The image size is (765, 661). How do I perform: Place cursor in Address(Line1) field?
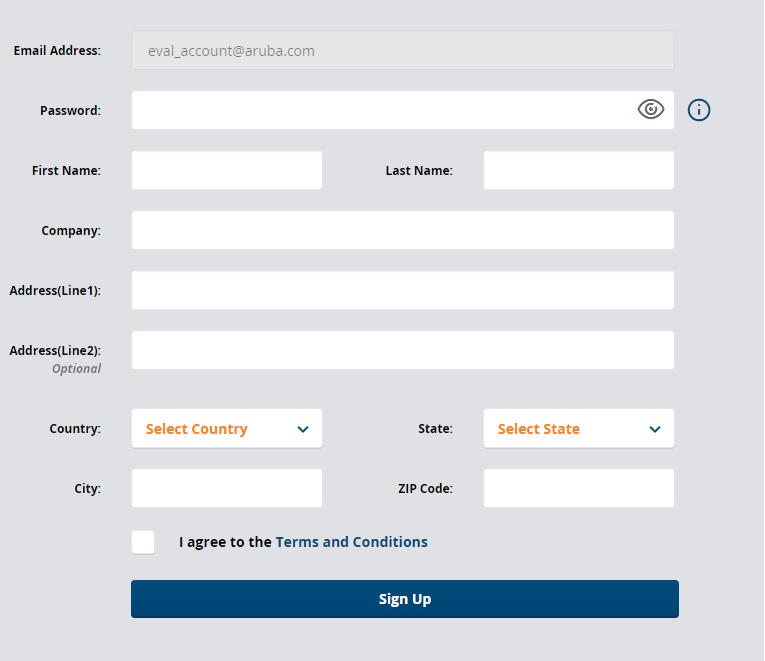click(x=403, y=290)
